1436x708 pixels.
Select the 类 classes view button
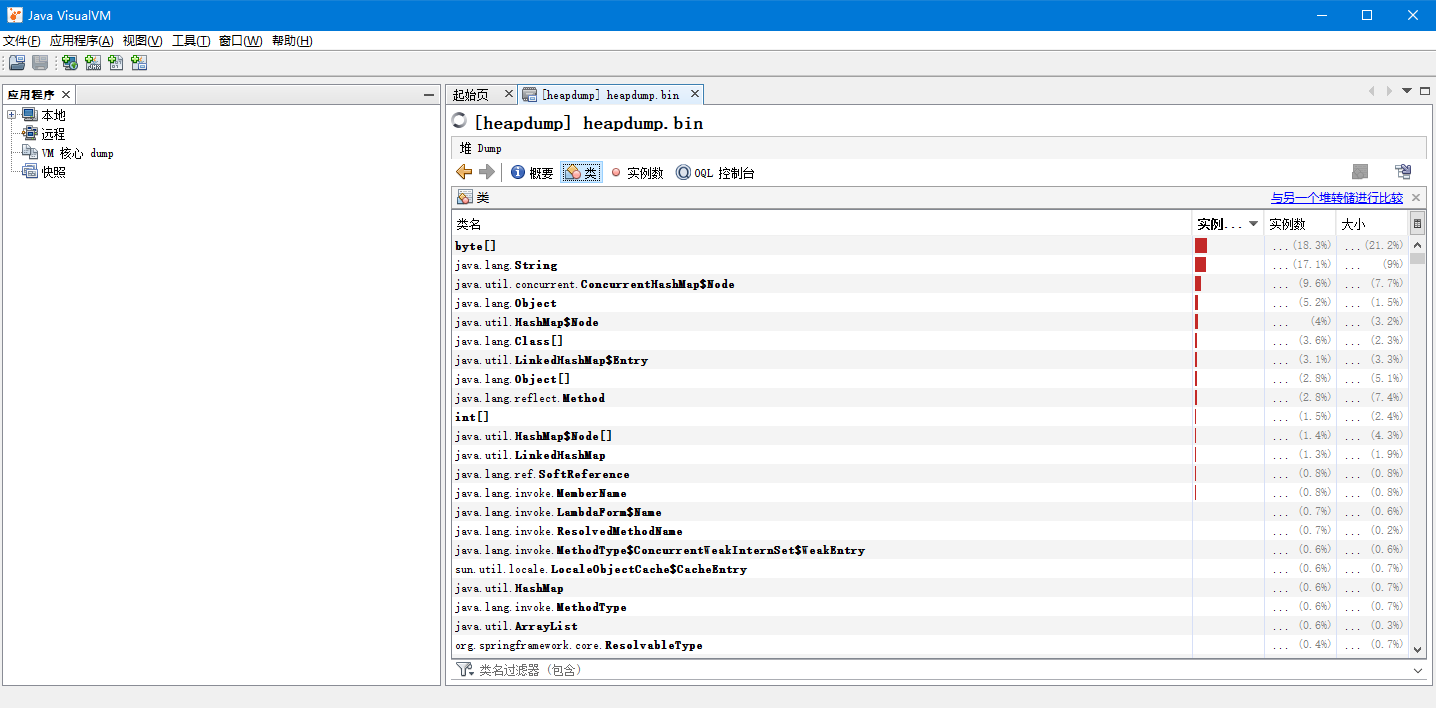581,173
